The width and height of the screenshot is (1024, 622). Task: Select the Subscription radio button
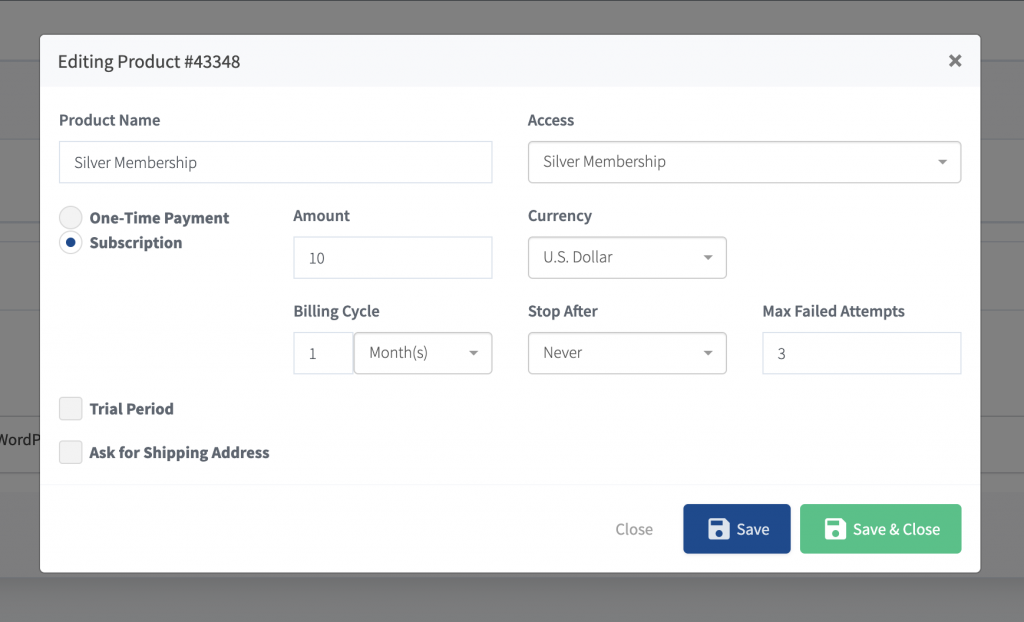[71, 242]
